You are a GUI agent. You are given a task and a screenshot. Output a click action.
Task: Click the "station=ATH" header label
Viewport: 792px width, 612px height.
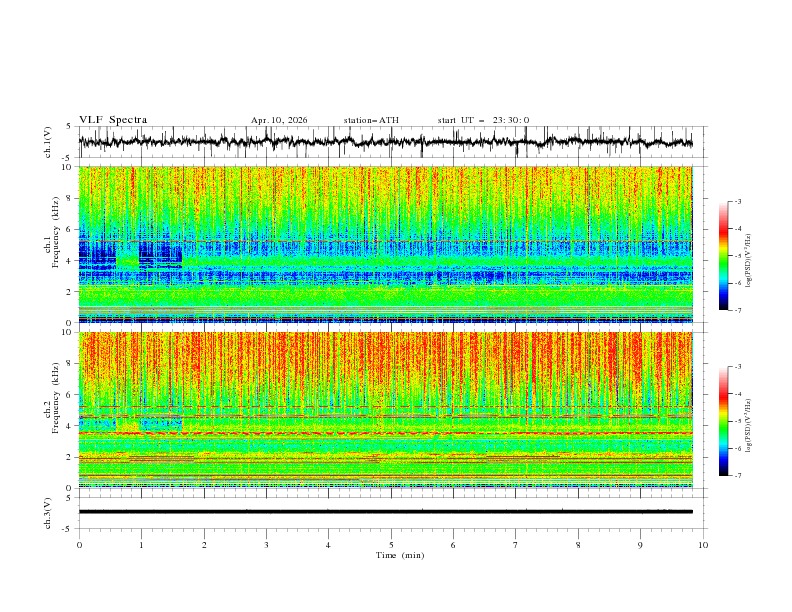371,120
